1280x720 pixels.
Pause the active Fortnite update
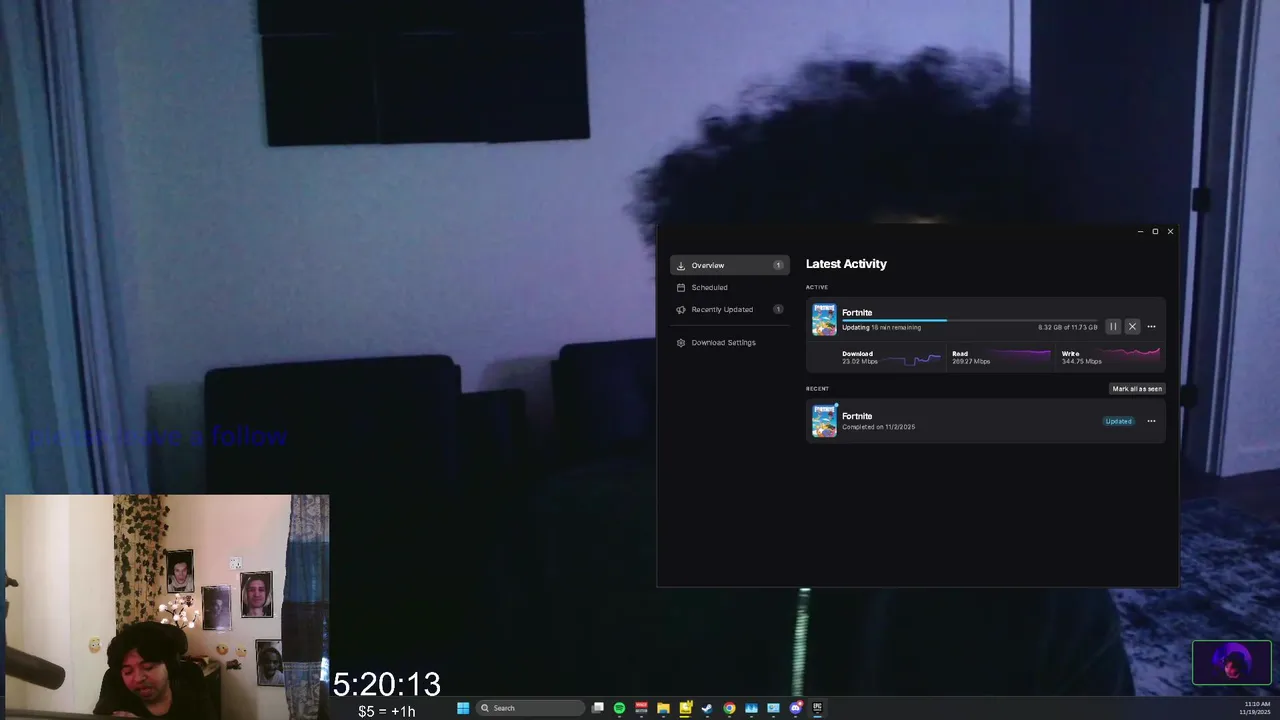(1113, 327)
